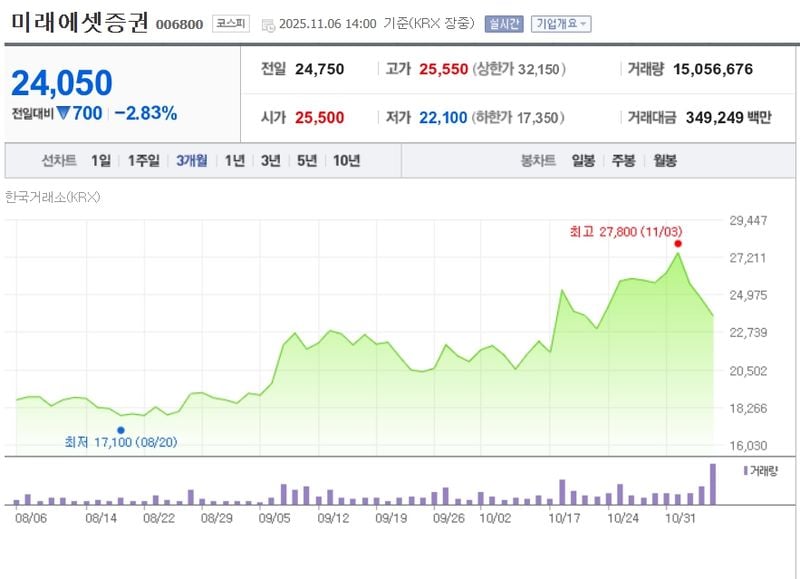Switch to the 3년 chart period
Screen dimensions: 800x579
pyautogui.click(x=270, y=161)
